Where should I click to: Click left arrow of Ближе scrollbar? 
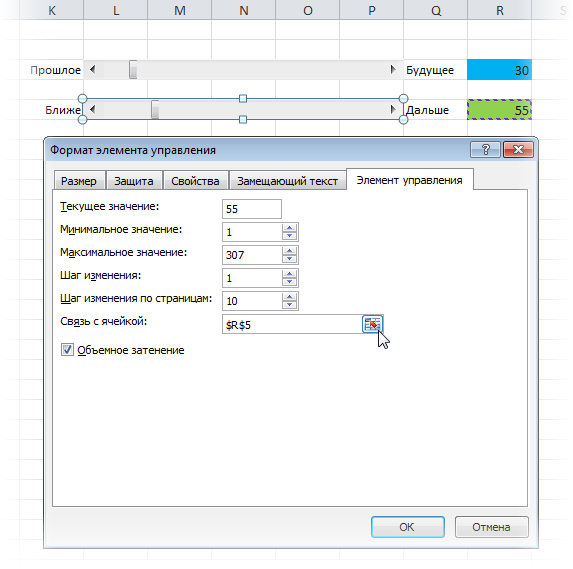point(93,109)
